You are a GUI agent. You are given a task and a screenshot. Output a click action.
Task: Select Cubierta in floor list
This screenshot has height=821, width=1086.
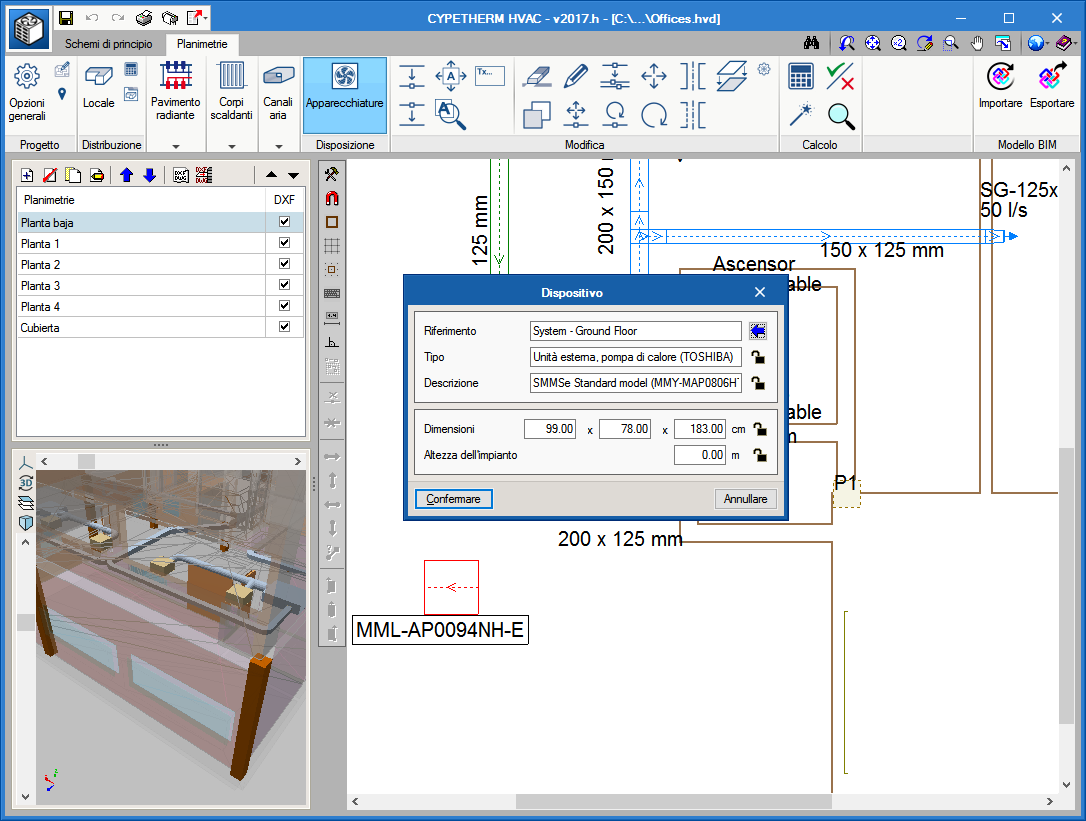[141, 328]
